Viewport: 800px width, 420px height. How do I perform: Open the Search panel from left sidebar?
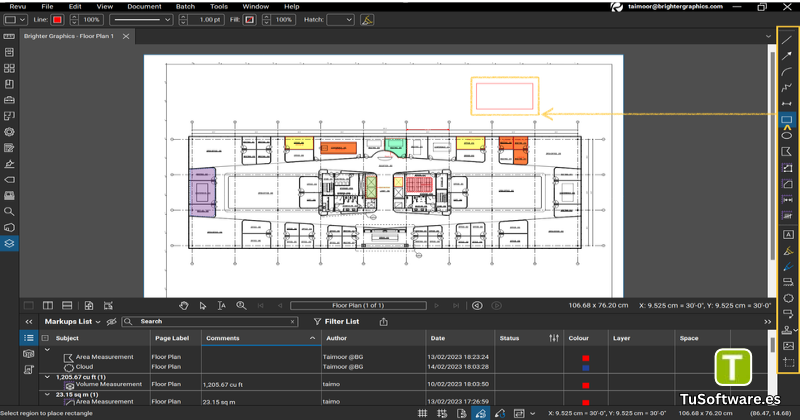9,211
